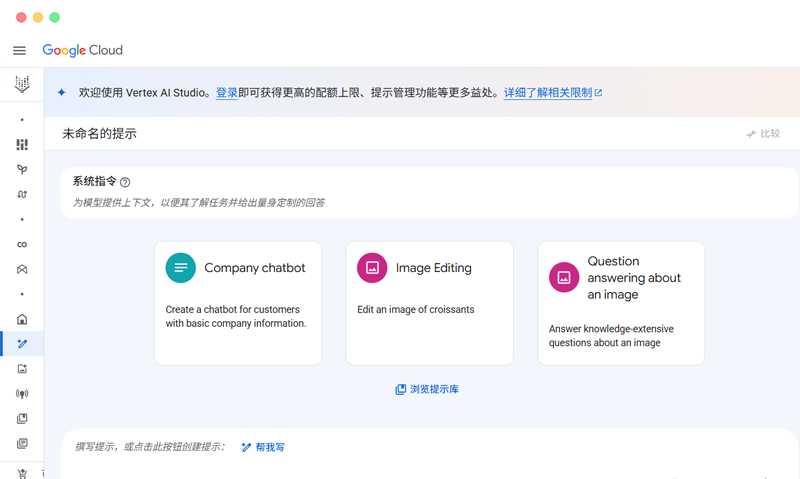Click the help icon beside 系统指令
Viewport: 800px width, 479px height.
tap(125, 182)
